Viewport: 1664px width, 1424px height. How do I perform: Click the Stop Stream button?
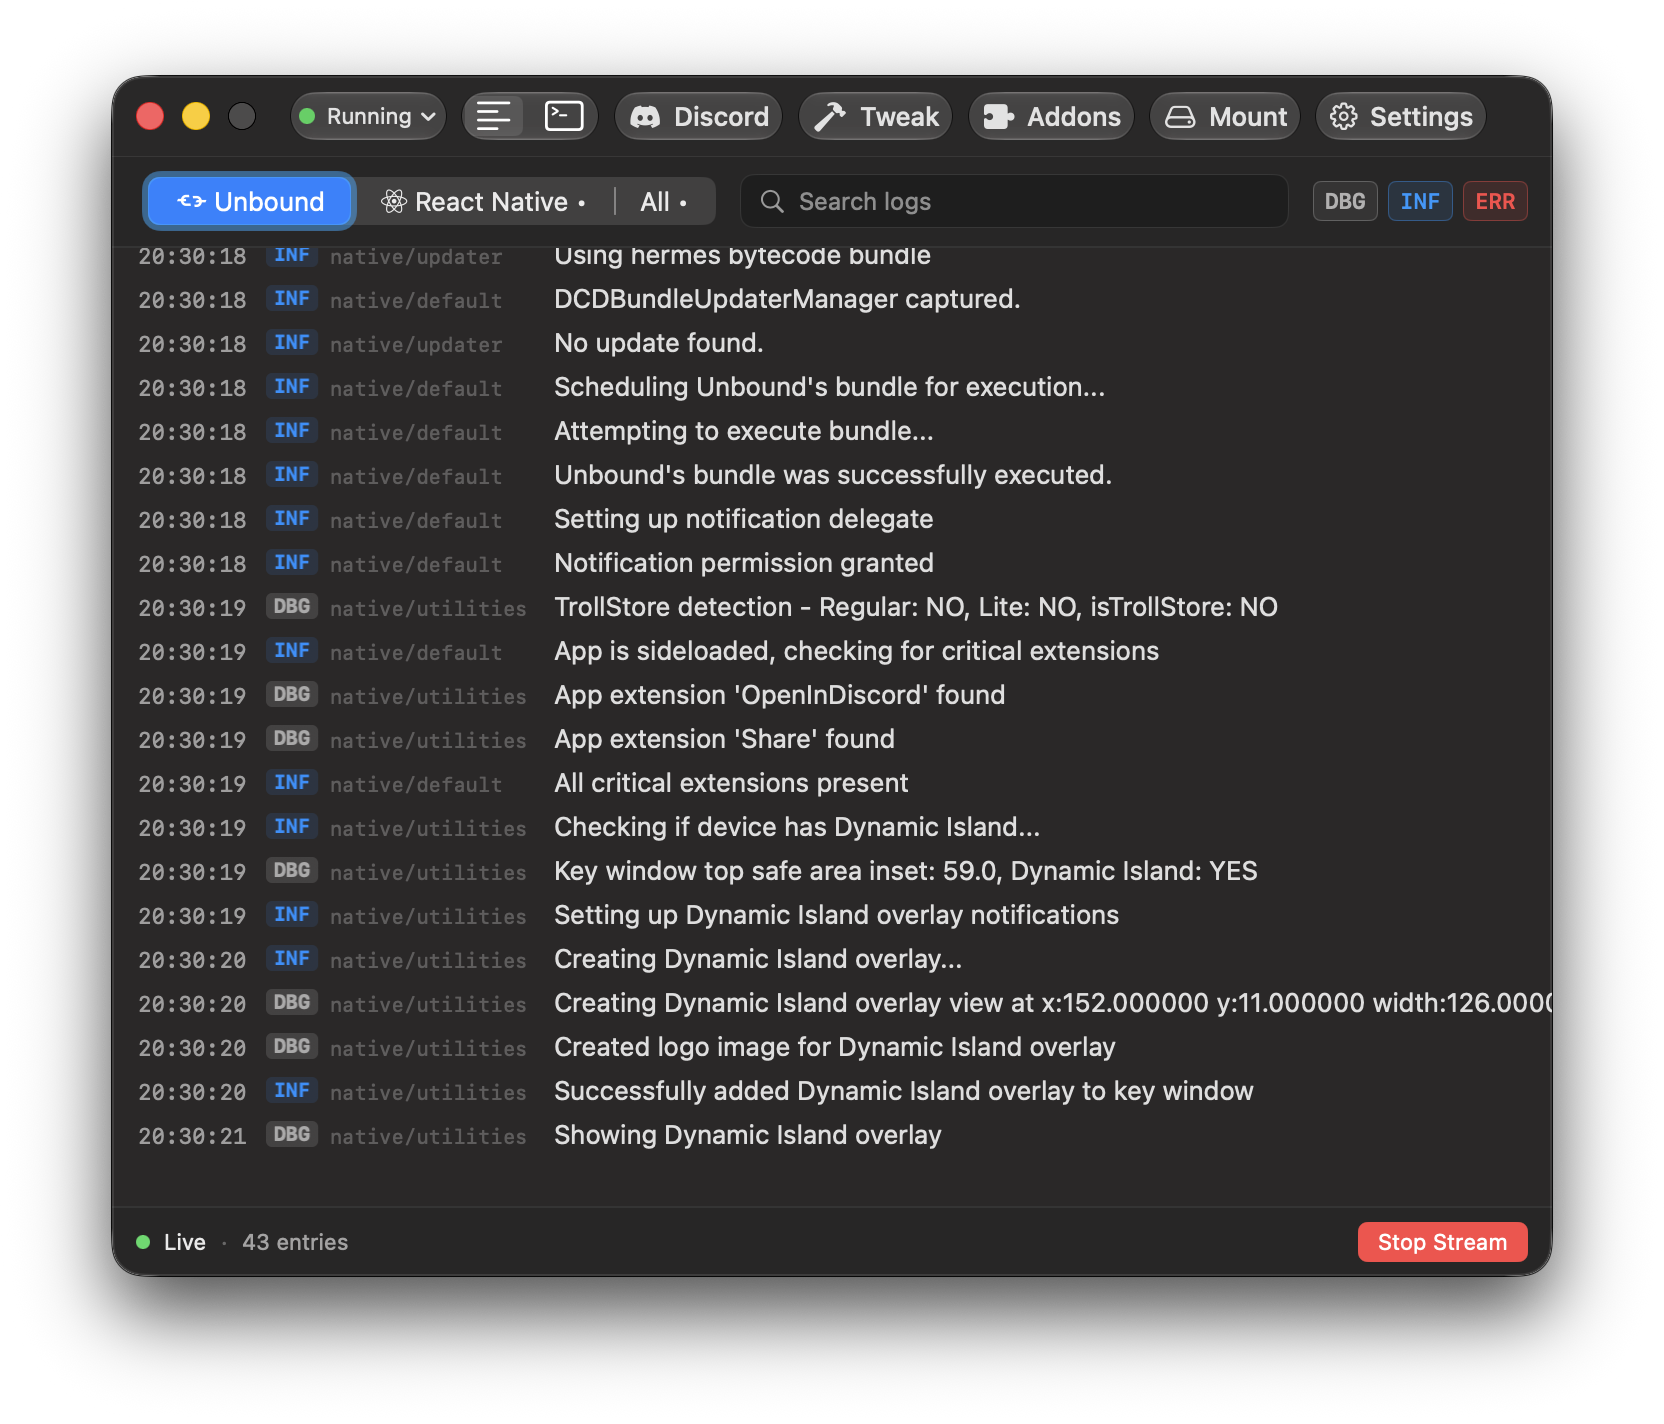(x=1442, y=1242)
